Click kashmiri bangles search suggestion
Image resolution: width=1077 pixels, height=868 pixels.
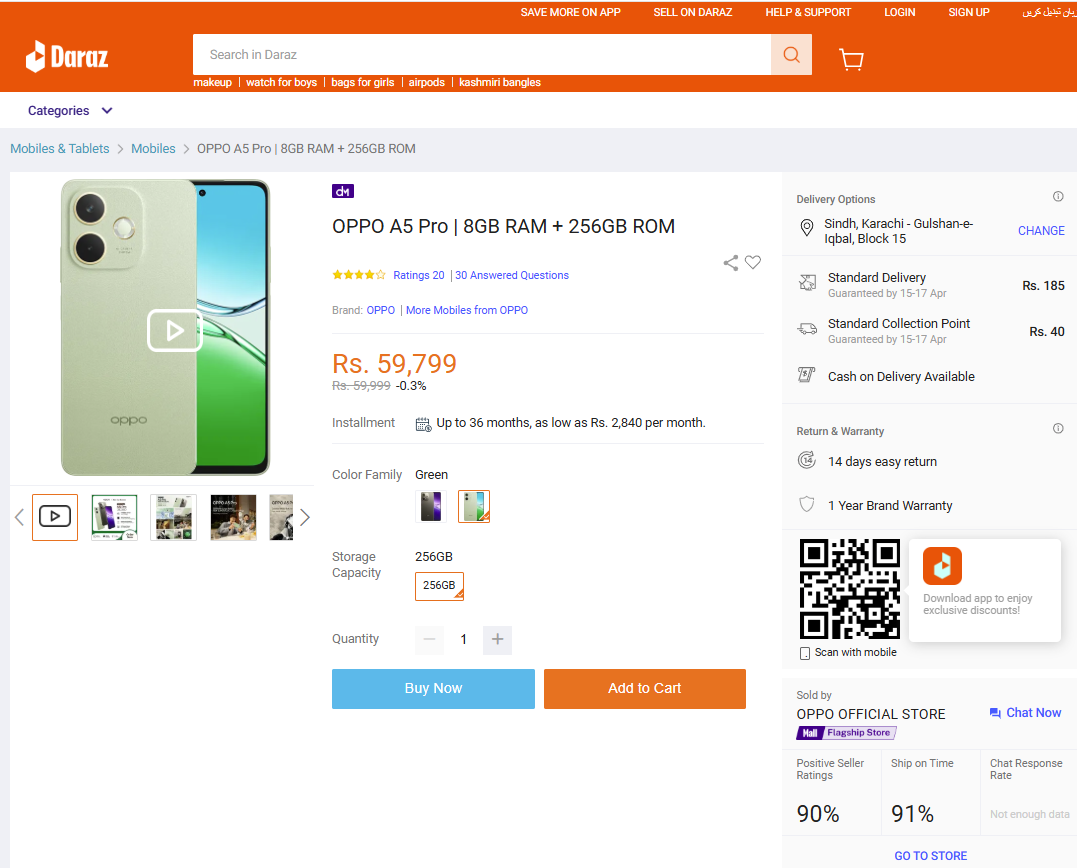[499, 82]
